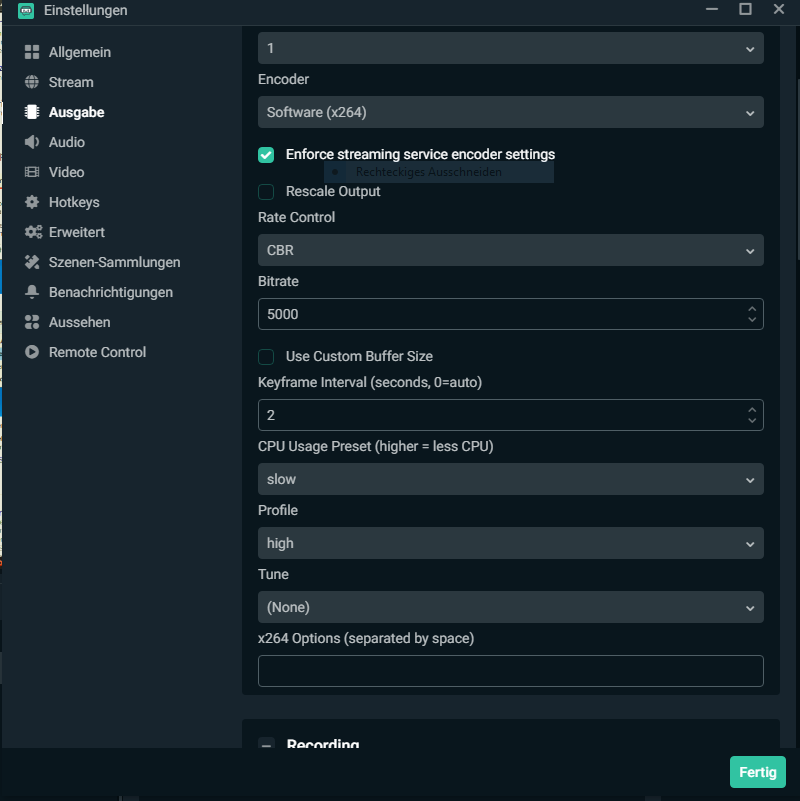Expand the CPU Usage Preset dropdown
This screenshot has height=801, width=800.
pos(510,479)
